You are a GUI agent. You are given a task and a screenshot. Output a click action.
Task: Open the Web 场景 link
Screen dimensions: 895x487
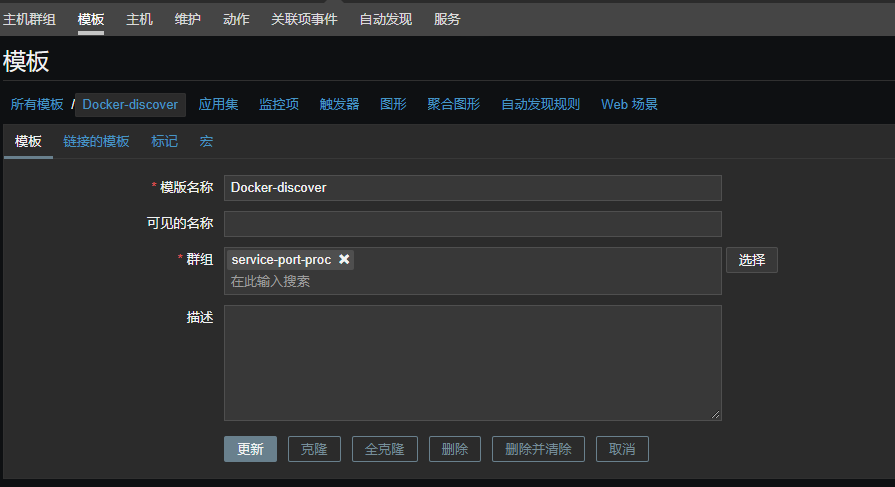coord(629,104)
